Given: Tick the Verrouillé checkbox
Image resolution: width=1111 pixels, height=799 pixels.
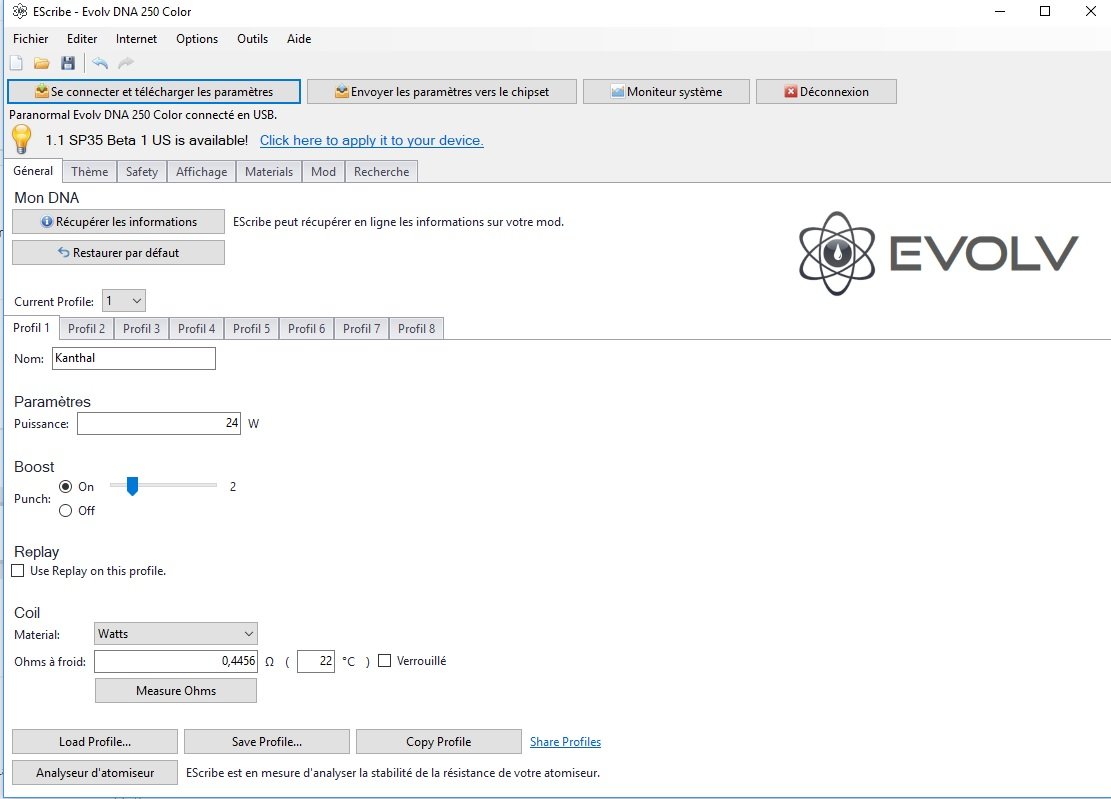Looking at the screenshot, I should tap(385, 661).
